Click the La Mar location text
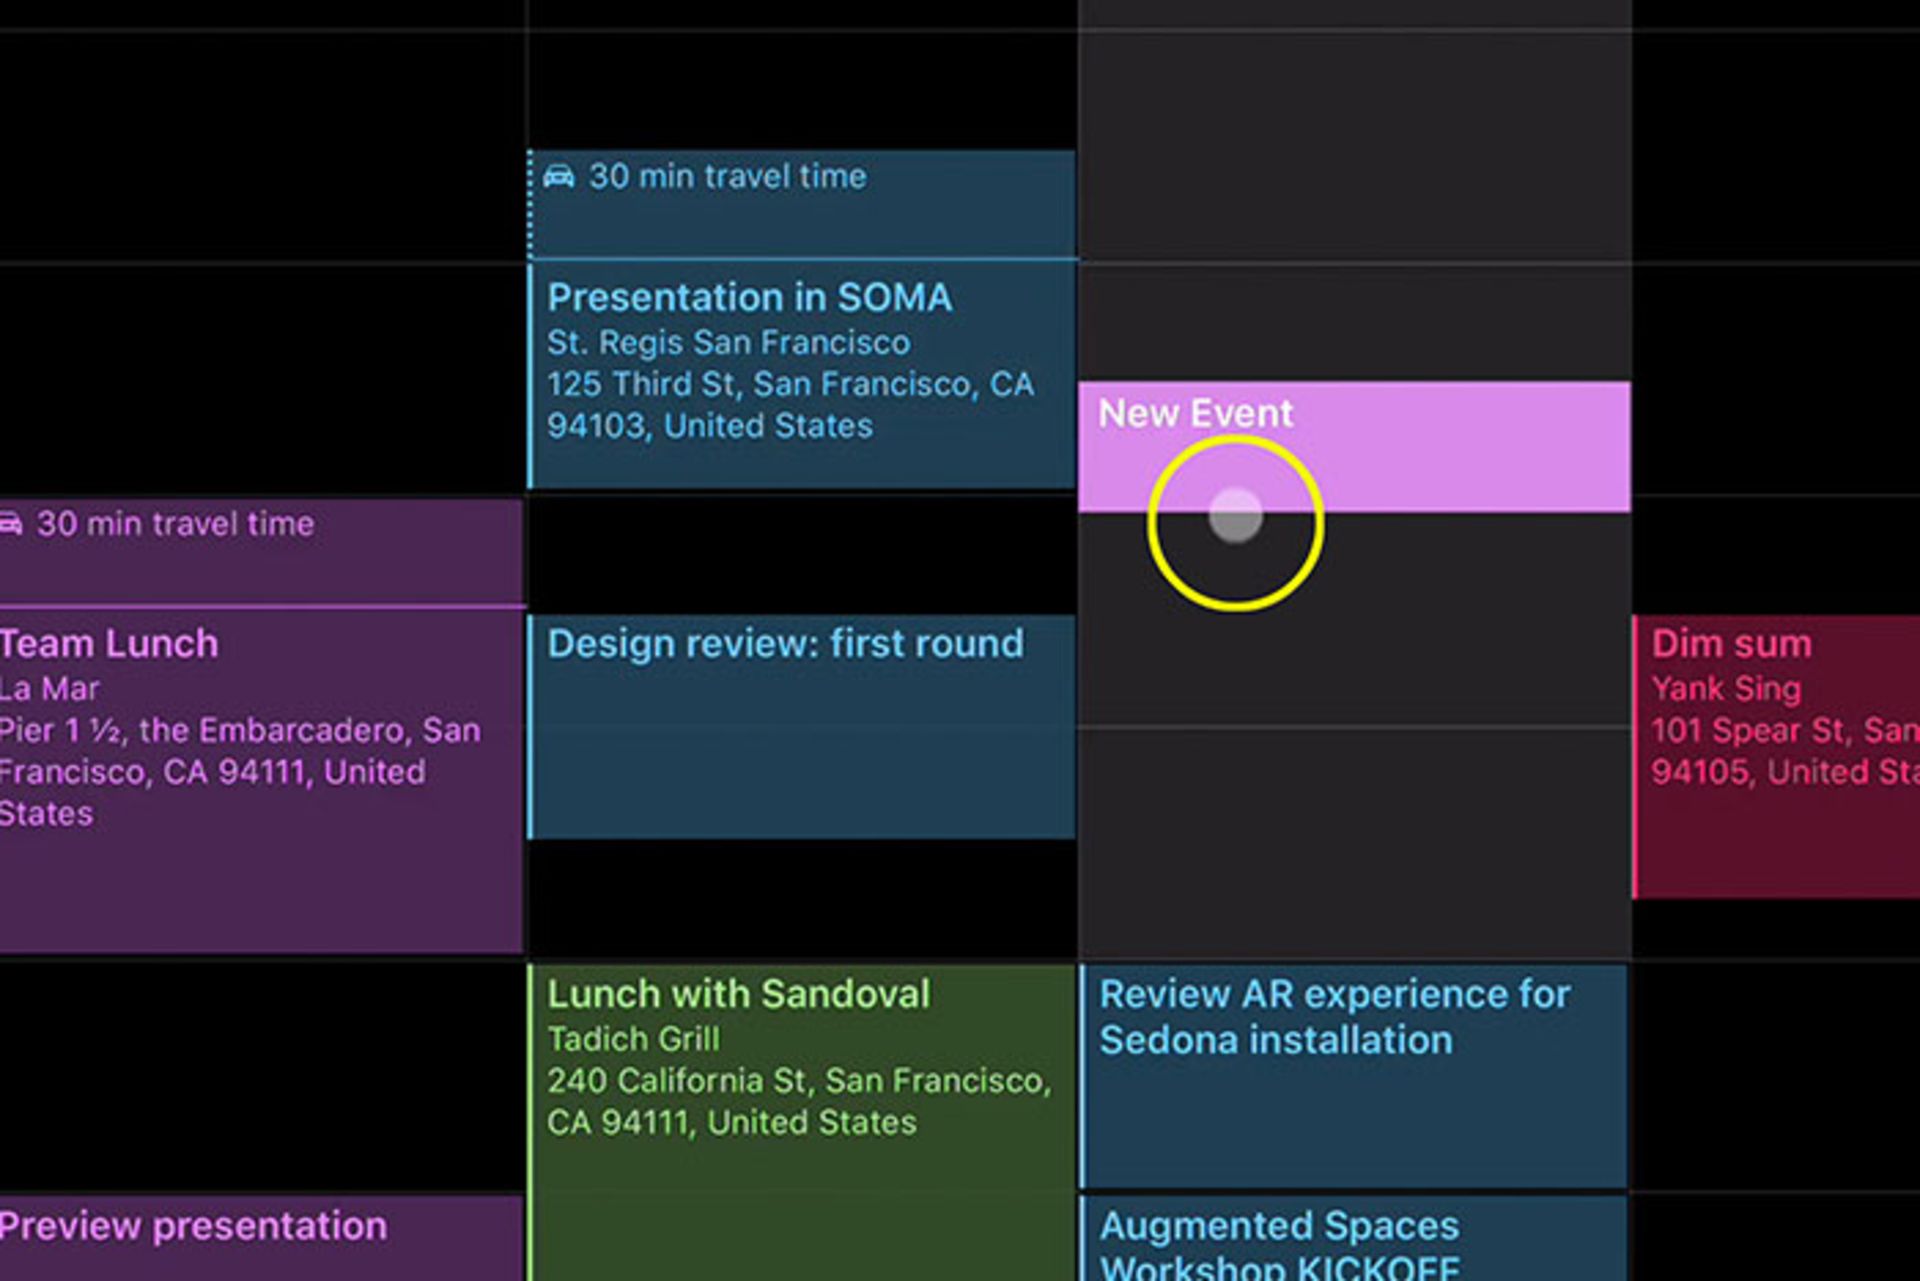Viewport: 1920px width, 1281px height. pos(49,689)
